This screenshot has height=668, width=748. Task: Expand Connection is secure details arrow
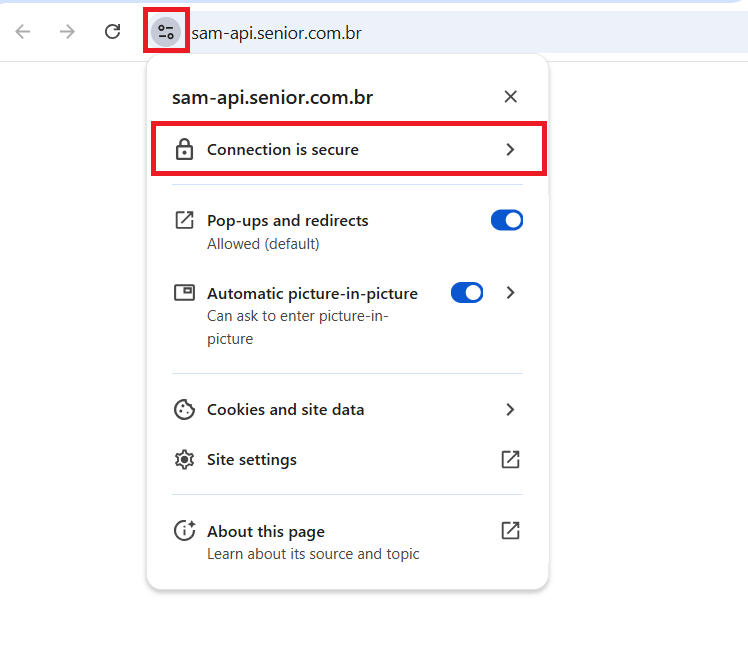(x=510, y=150)
